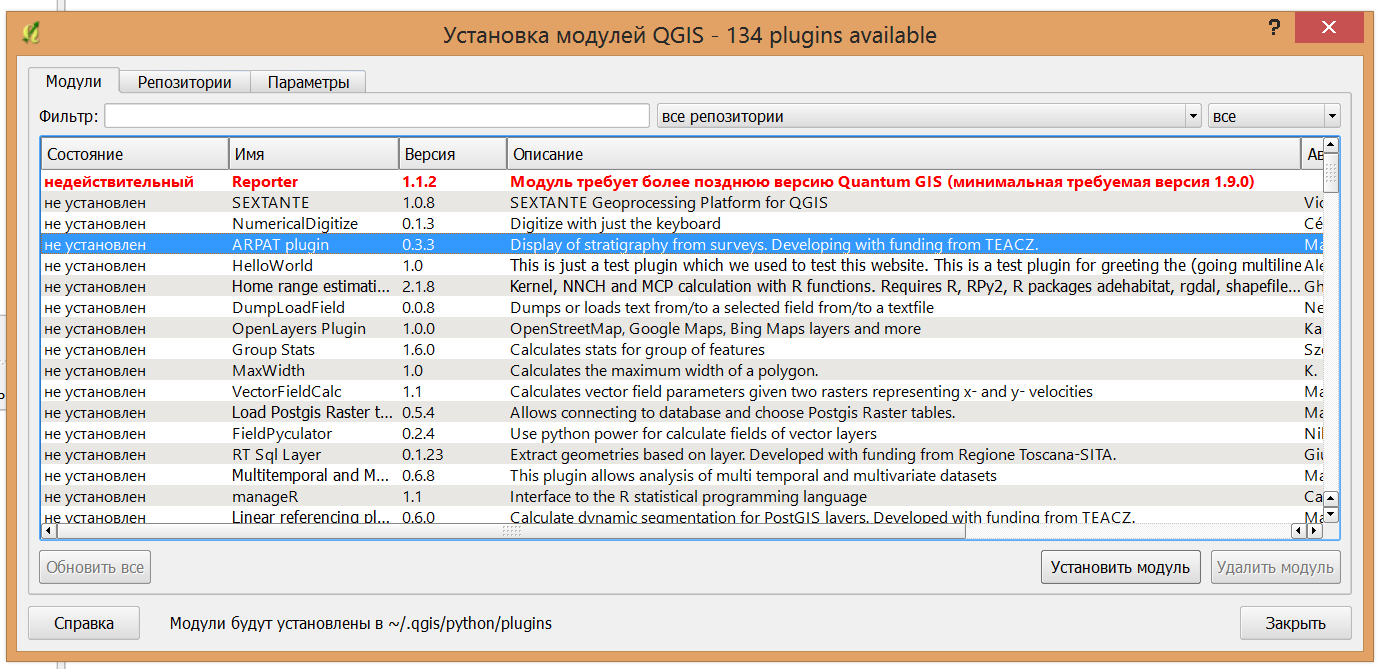Viewport: 1387px width, 669px height.
Task: Sort by the Описание column header
Action: 902,154
